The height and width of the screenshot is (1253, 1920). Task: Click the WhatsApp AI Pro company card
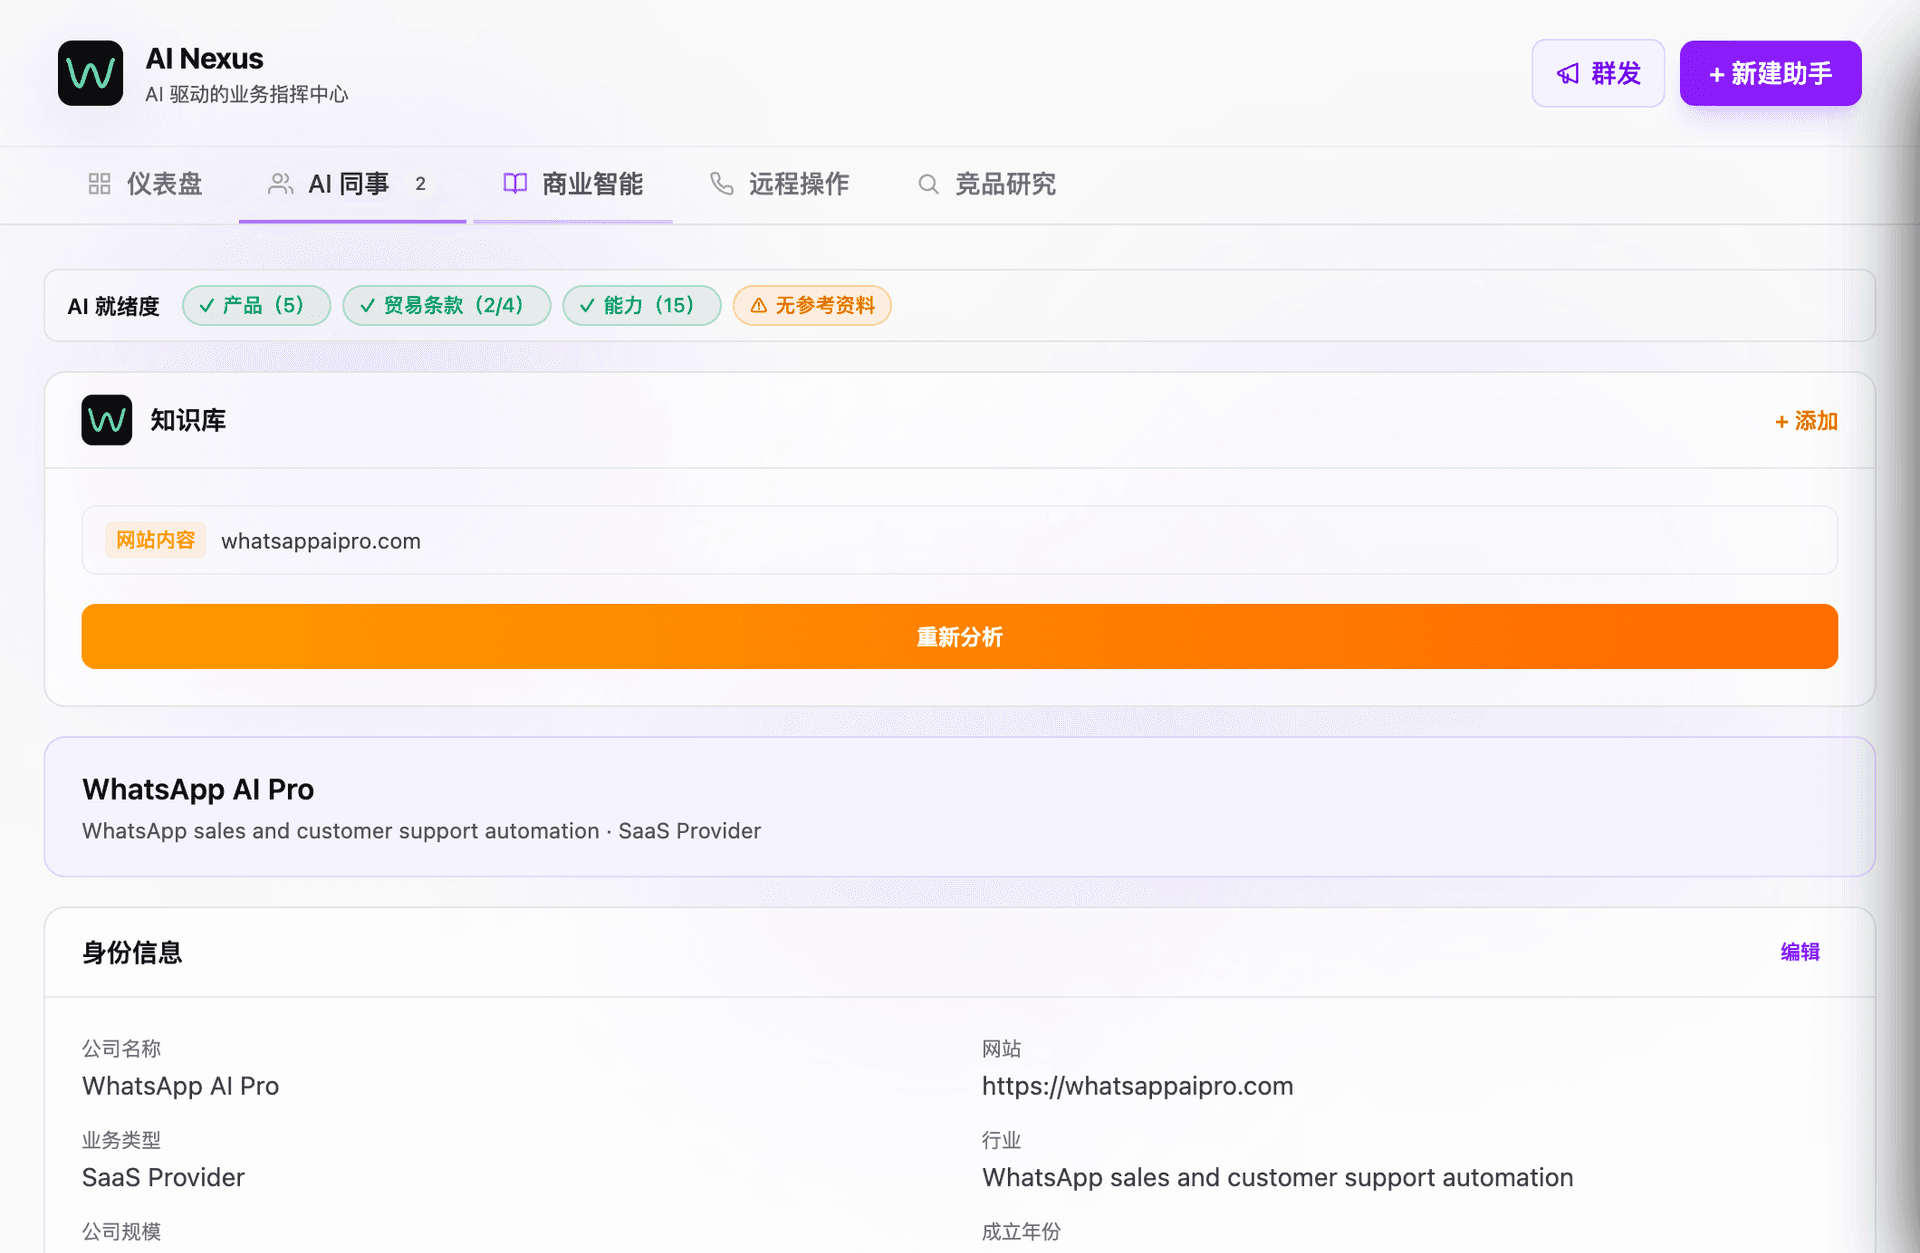(x=960, y=807)
